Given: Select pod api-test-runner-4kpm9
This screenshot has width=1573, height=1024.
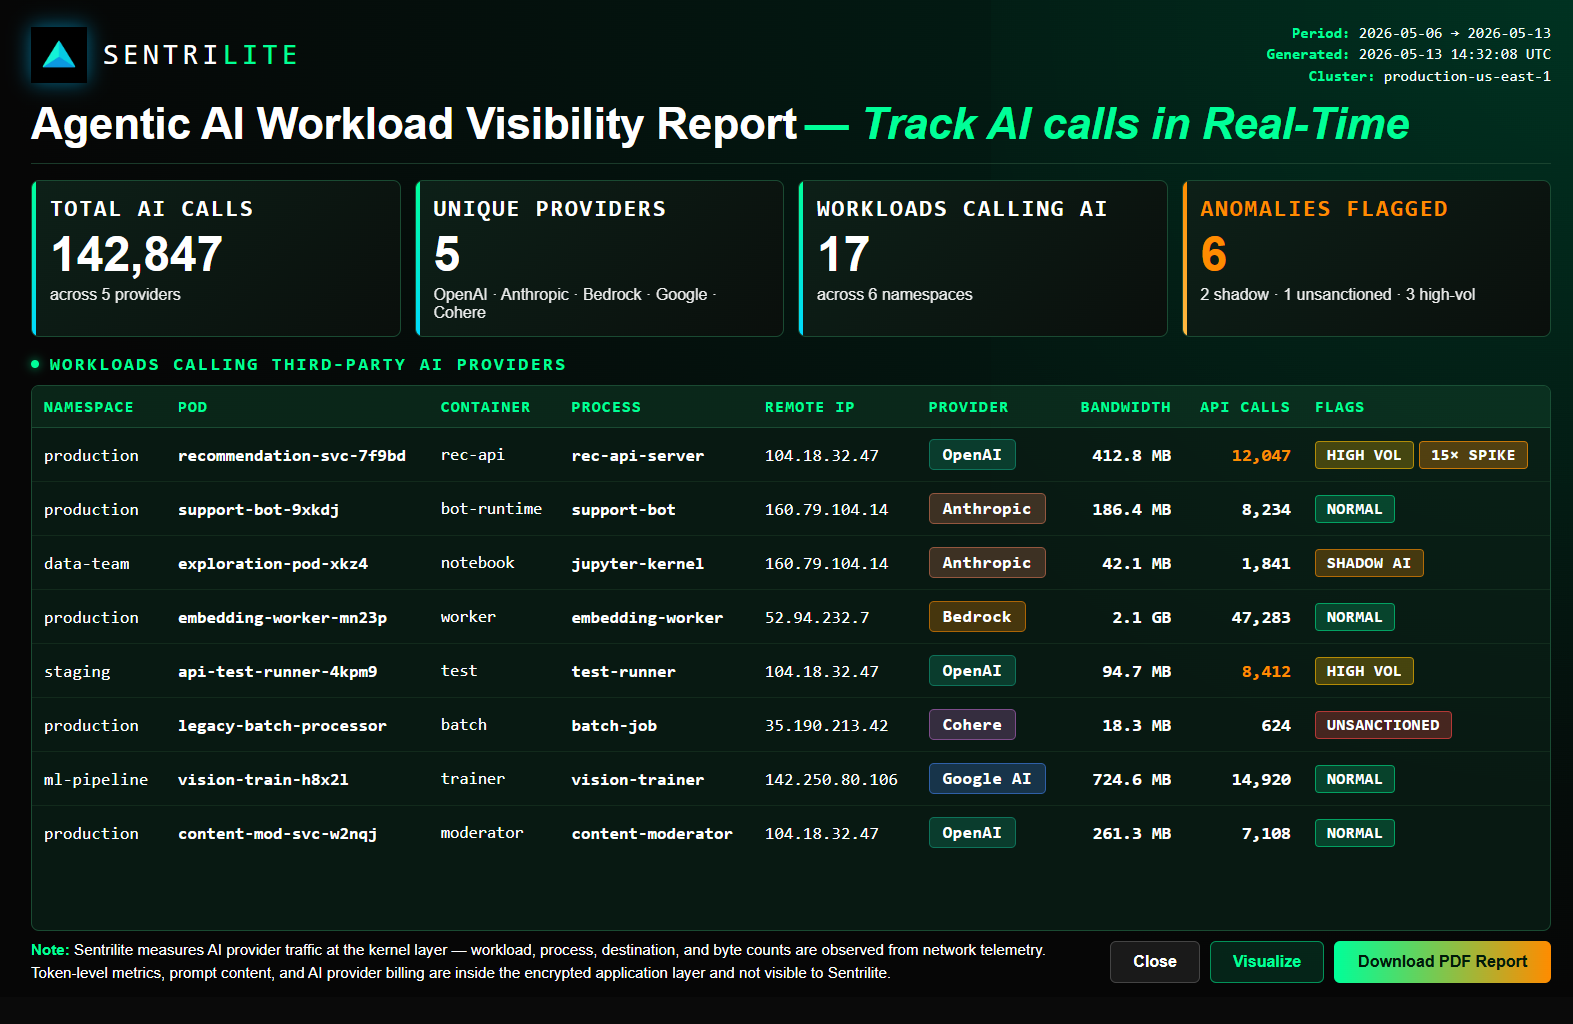Looking at the screenshot, I should [x=278, y=672].
